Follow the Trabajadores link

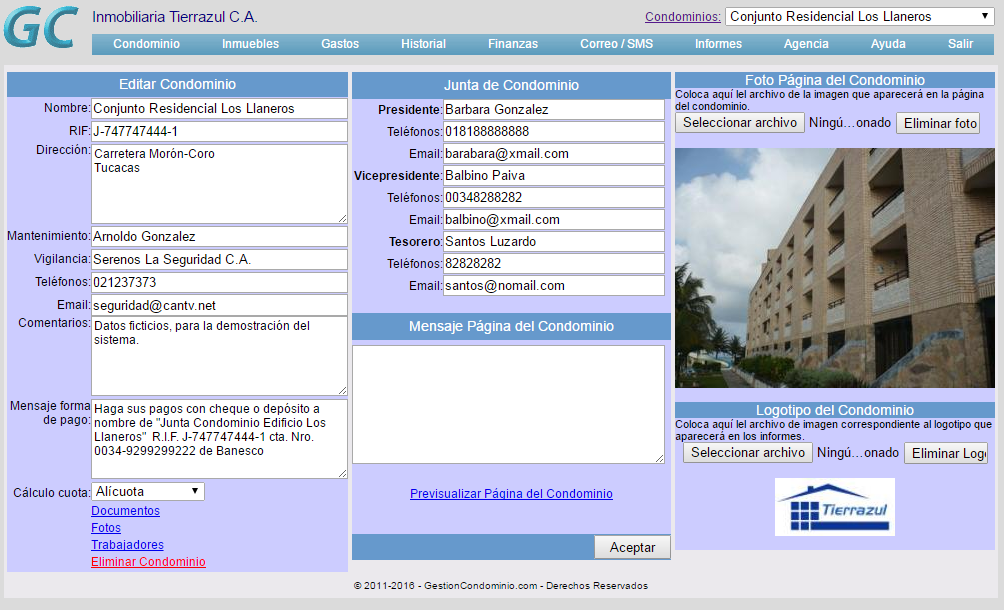click(127, 545)
